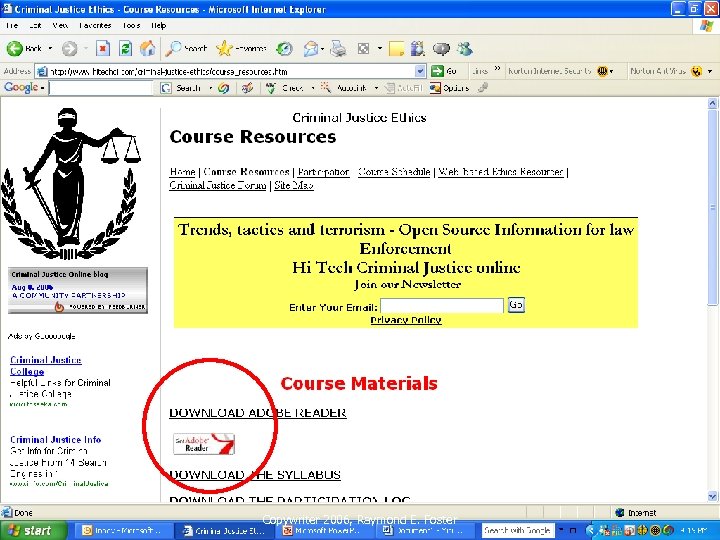Click the Home link in page navigation
The height and width of the screenshot is (540, 720).
pyautogui.click(x=182, y=172)
